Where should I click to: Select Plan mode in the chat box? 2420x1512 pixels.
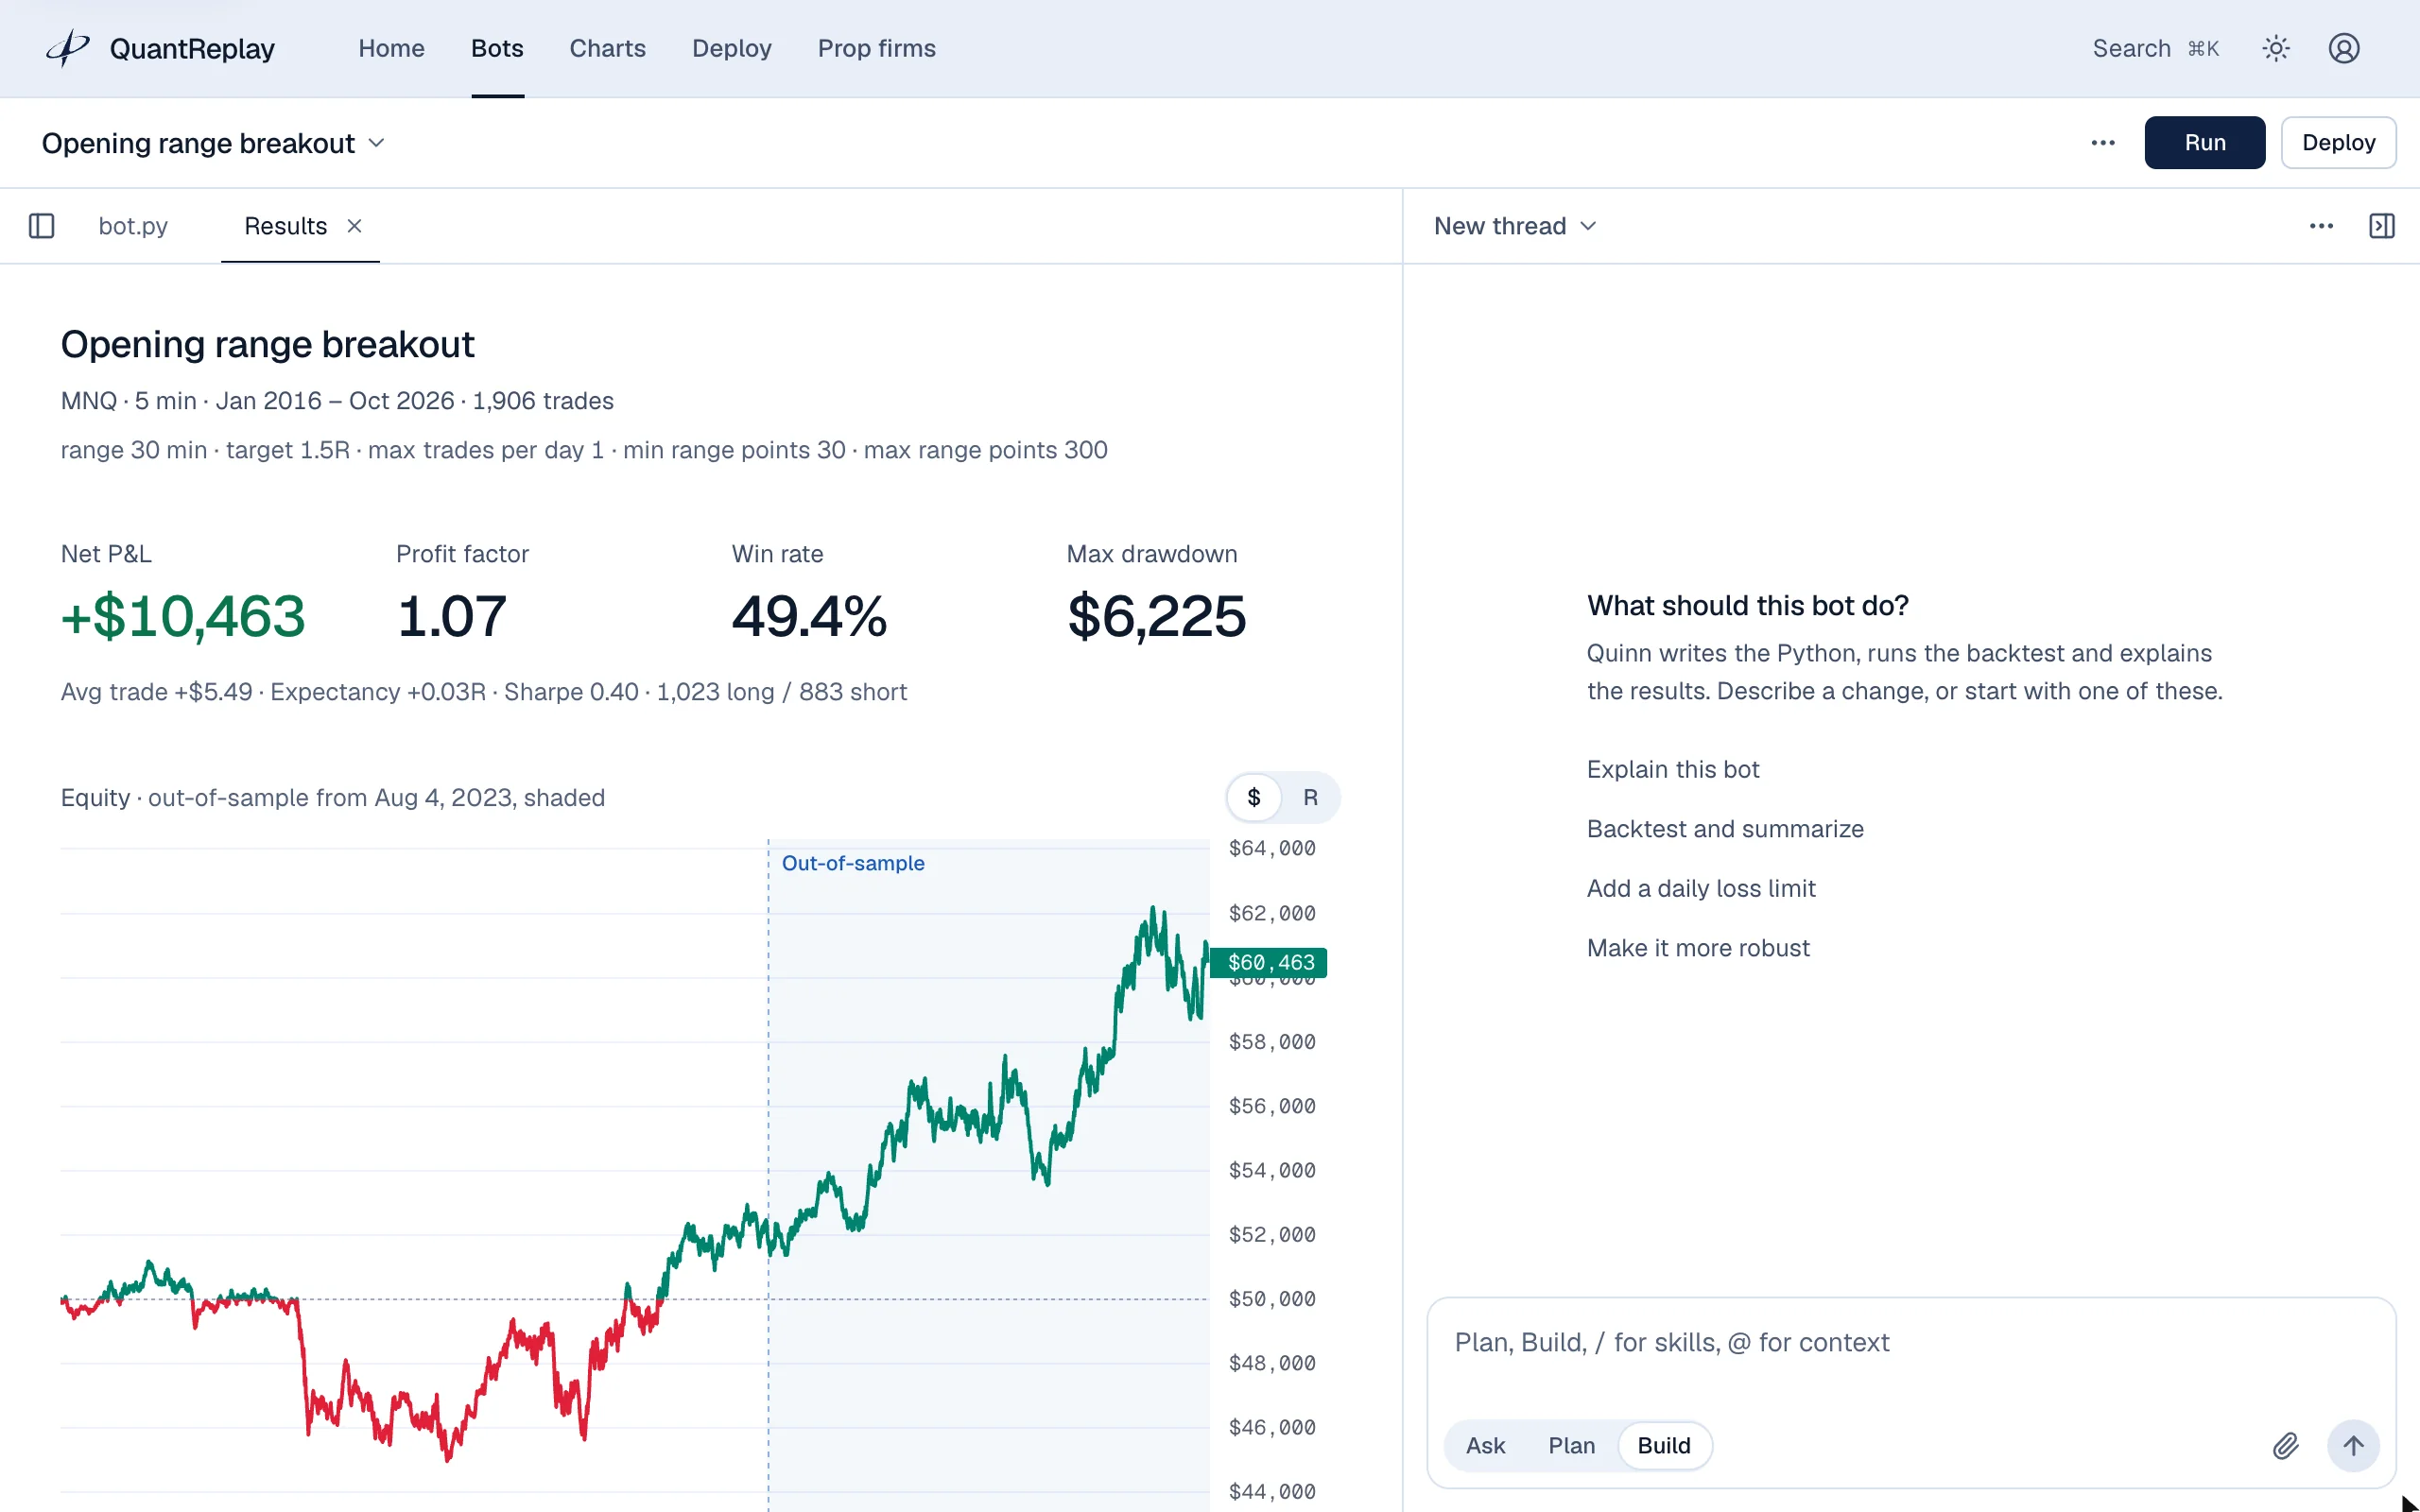tap(1571, 1446)
